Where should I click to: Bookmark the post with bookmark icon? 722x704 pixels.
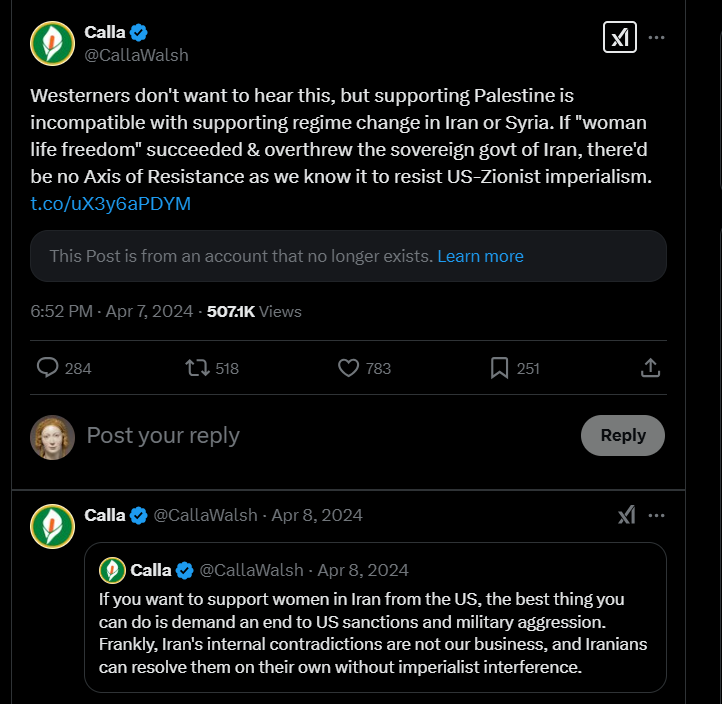pos(500,368)
